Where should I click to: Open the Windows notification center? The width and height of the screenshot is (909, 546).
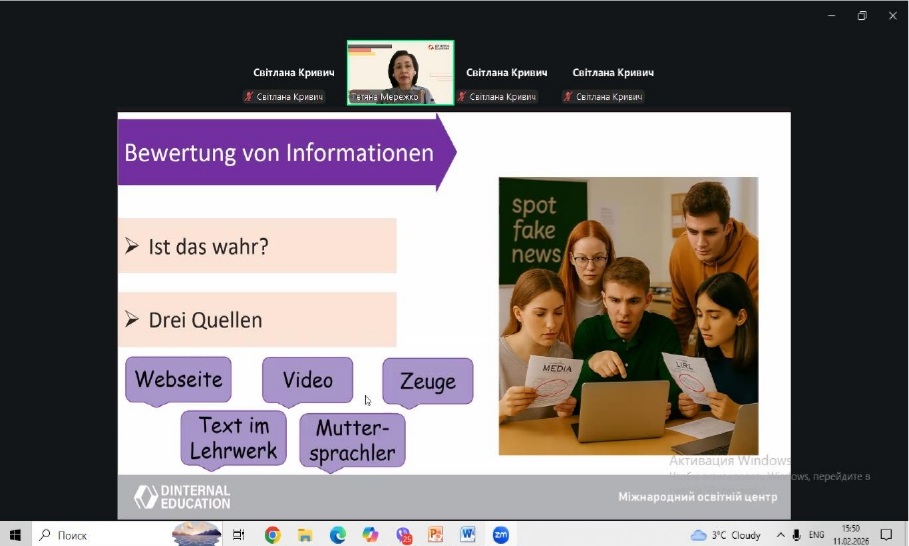(886, 535)
